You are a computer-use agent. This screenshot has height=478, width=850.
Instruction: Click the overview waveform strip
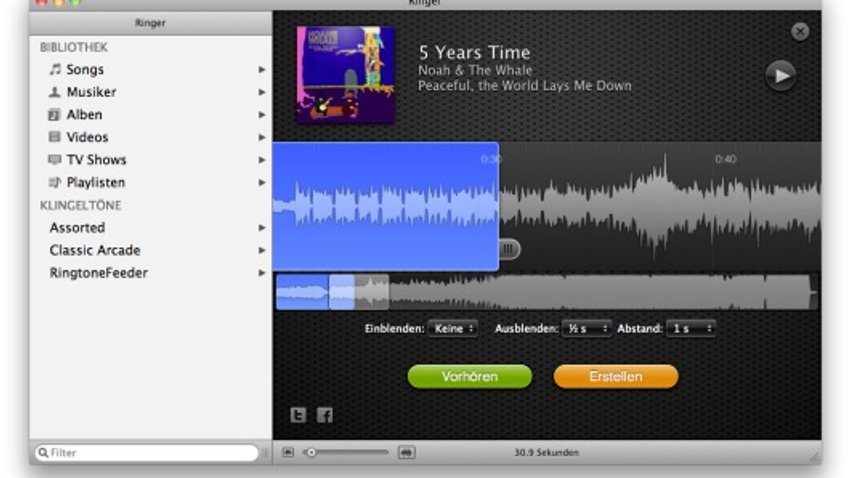tap(547, 292)
